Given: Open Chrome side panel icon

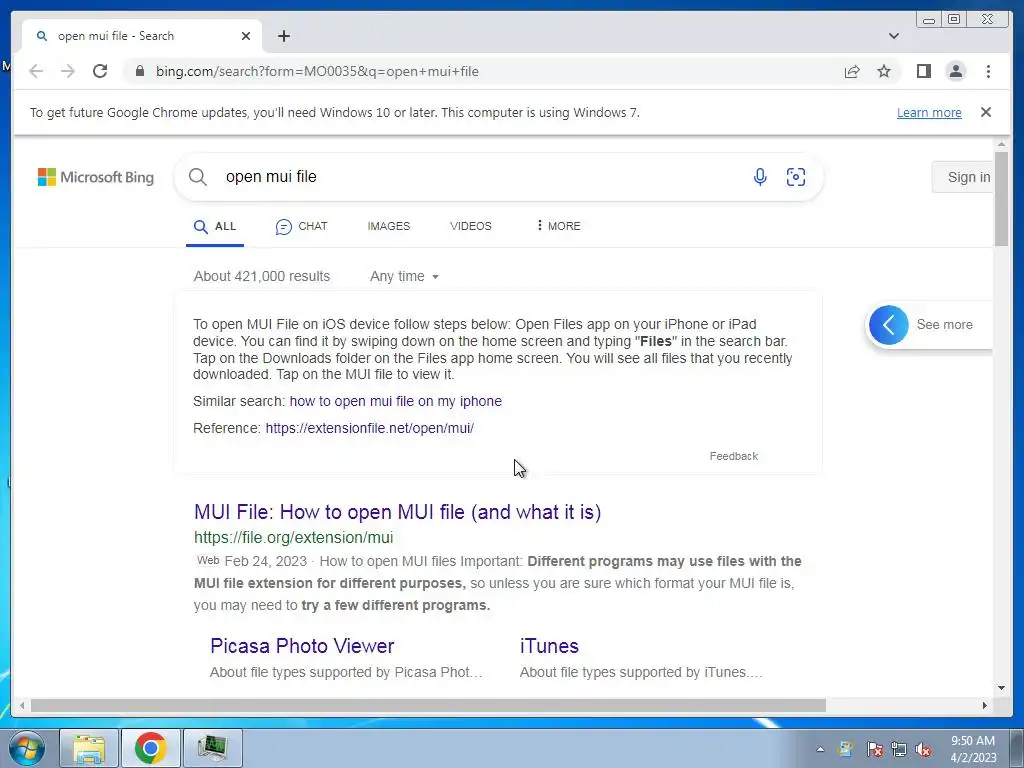Looking at the screenshot, I should coord(923,71).
